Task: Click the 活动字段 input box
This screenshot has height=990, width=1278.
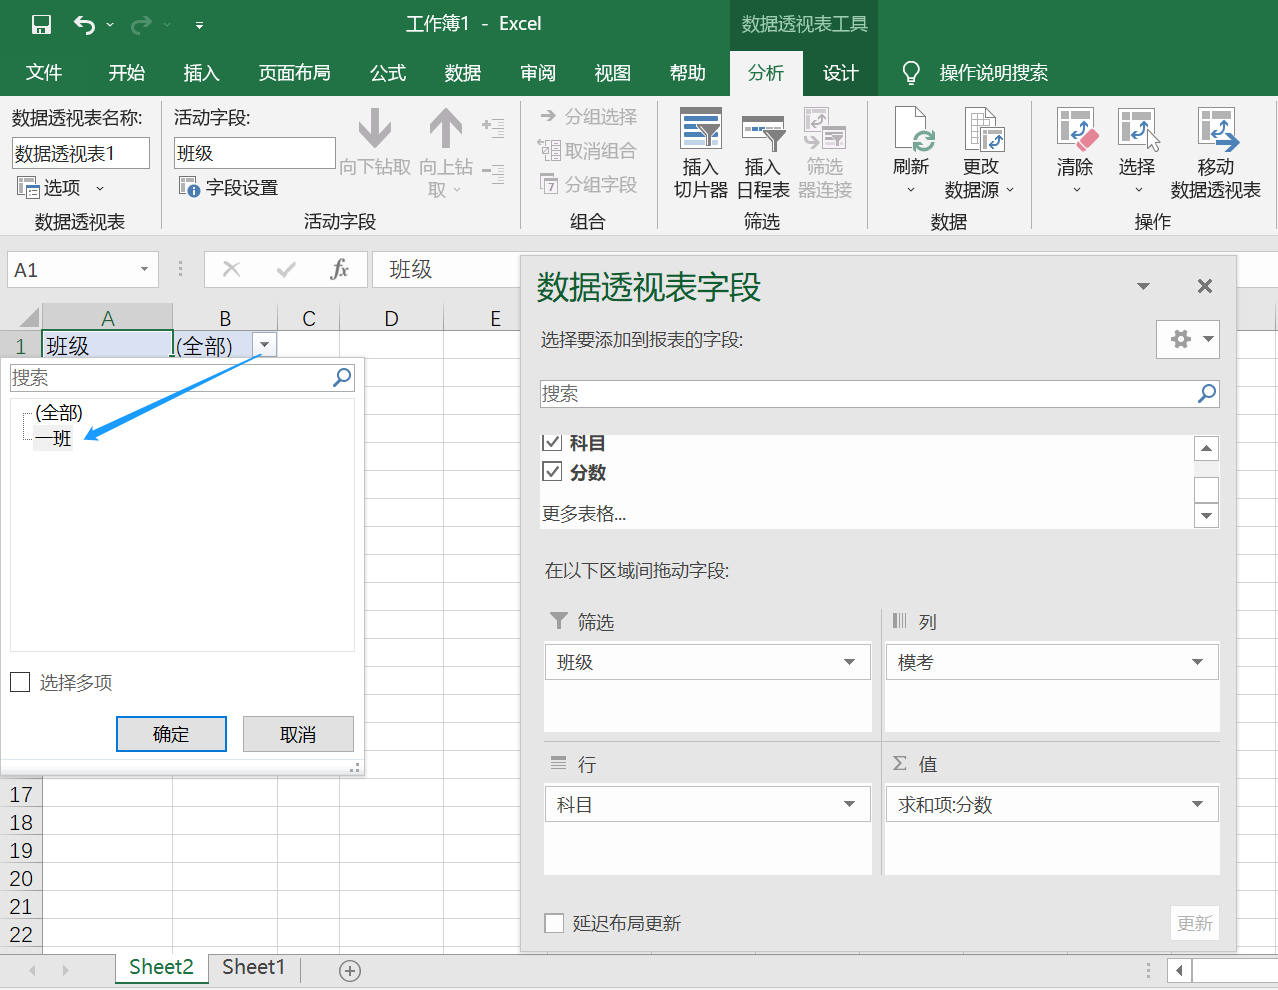Action: [x=255, y=153]
